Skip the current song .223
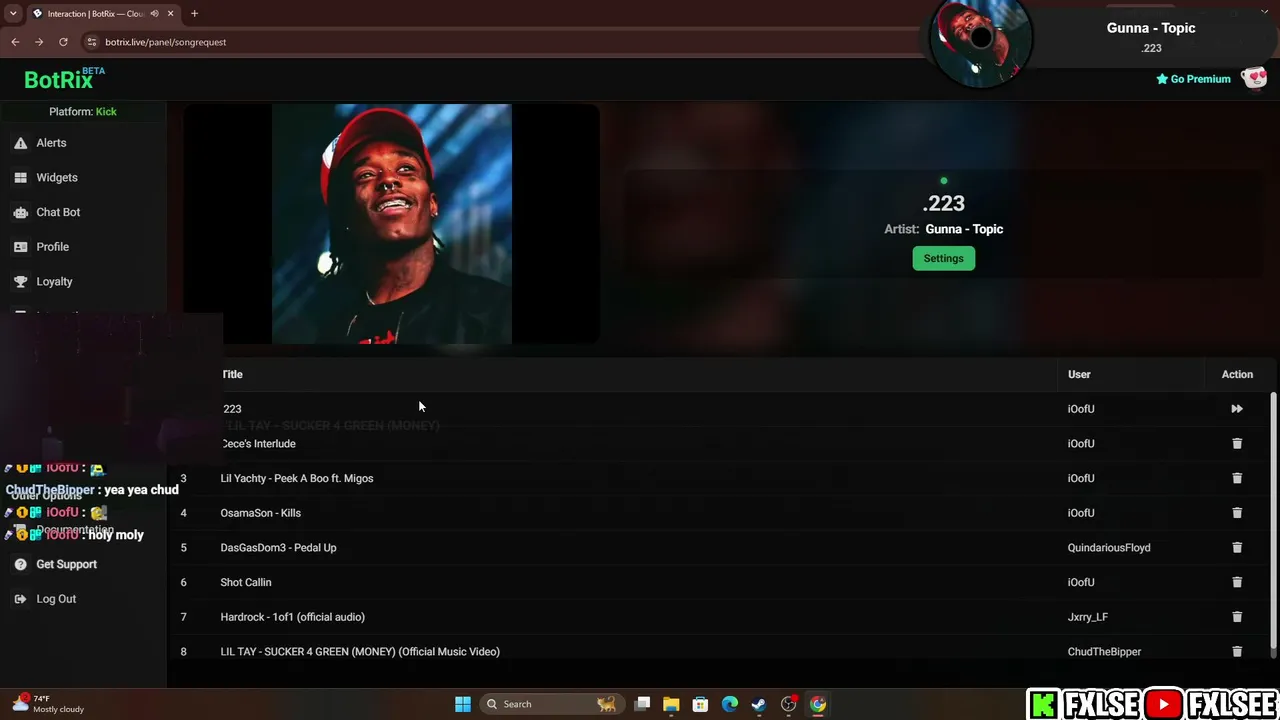This screenshot has height=720, width=1280. click(x=1237, y=409)
